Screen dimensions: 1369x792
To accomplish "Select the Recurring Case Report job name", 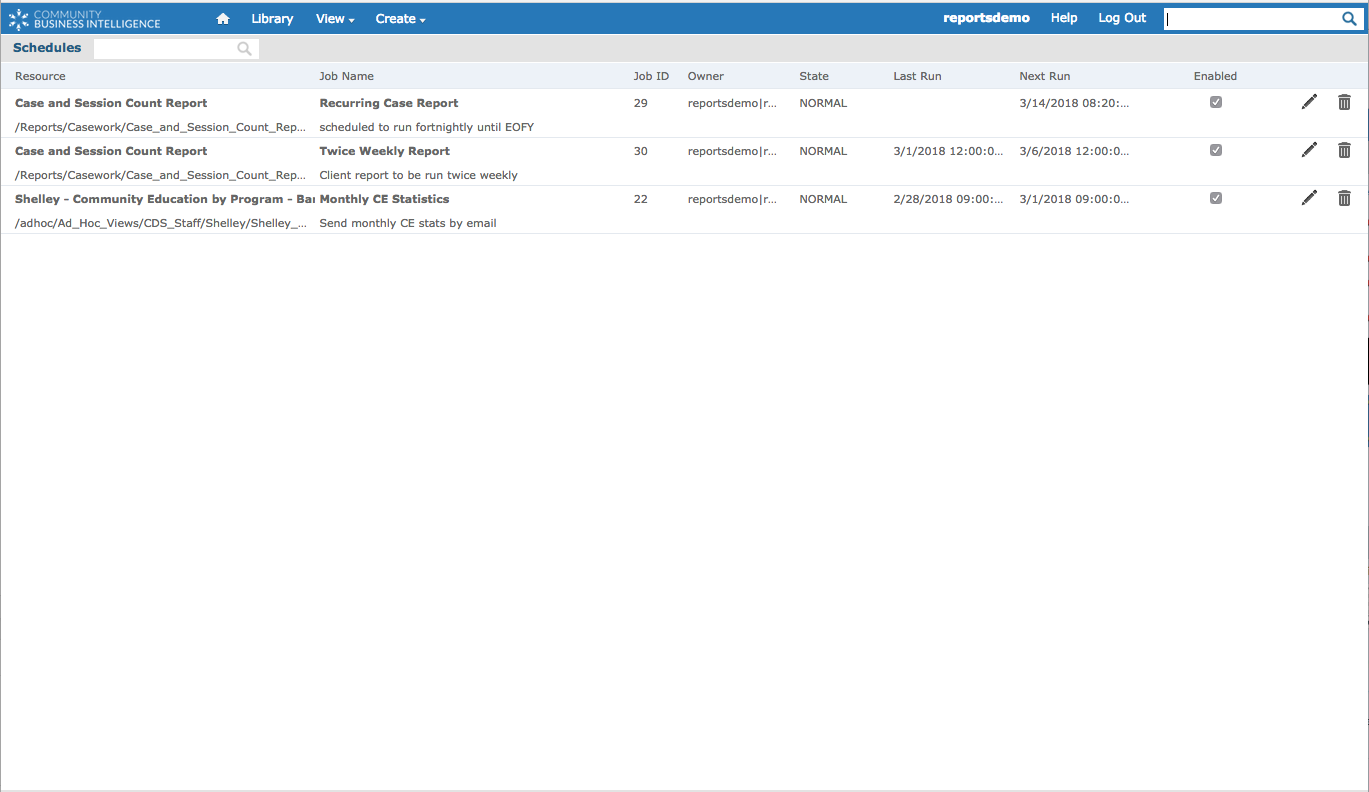I will click(389, 103).
